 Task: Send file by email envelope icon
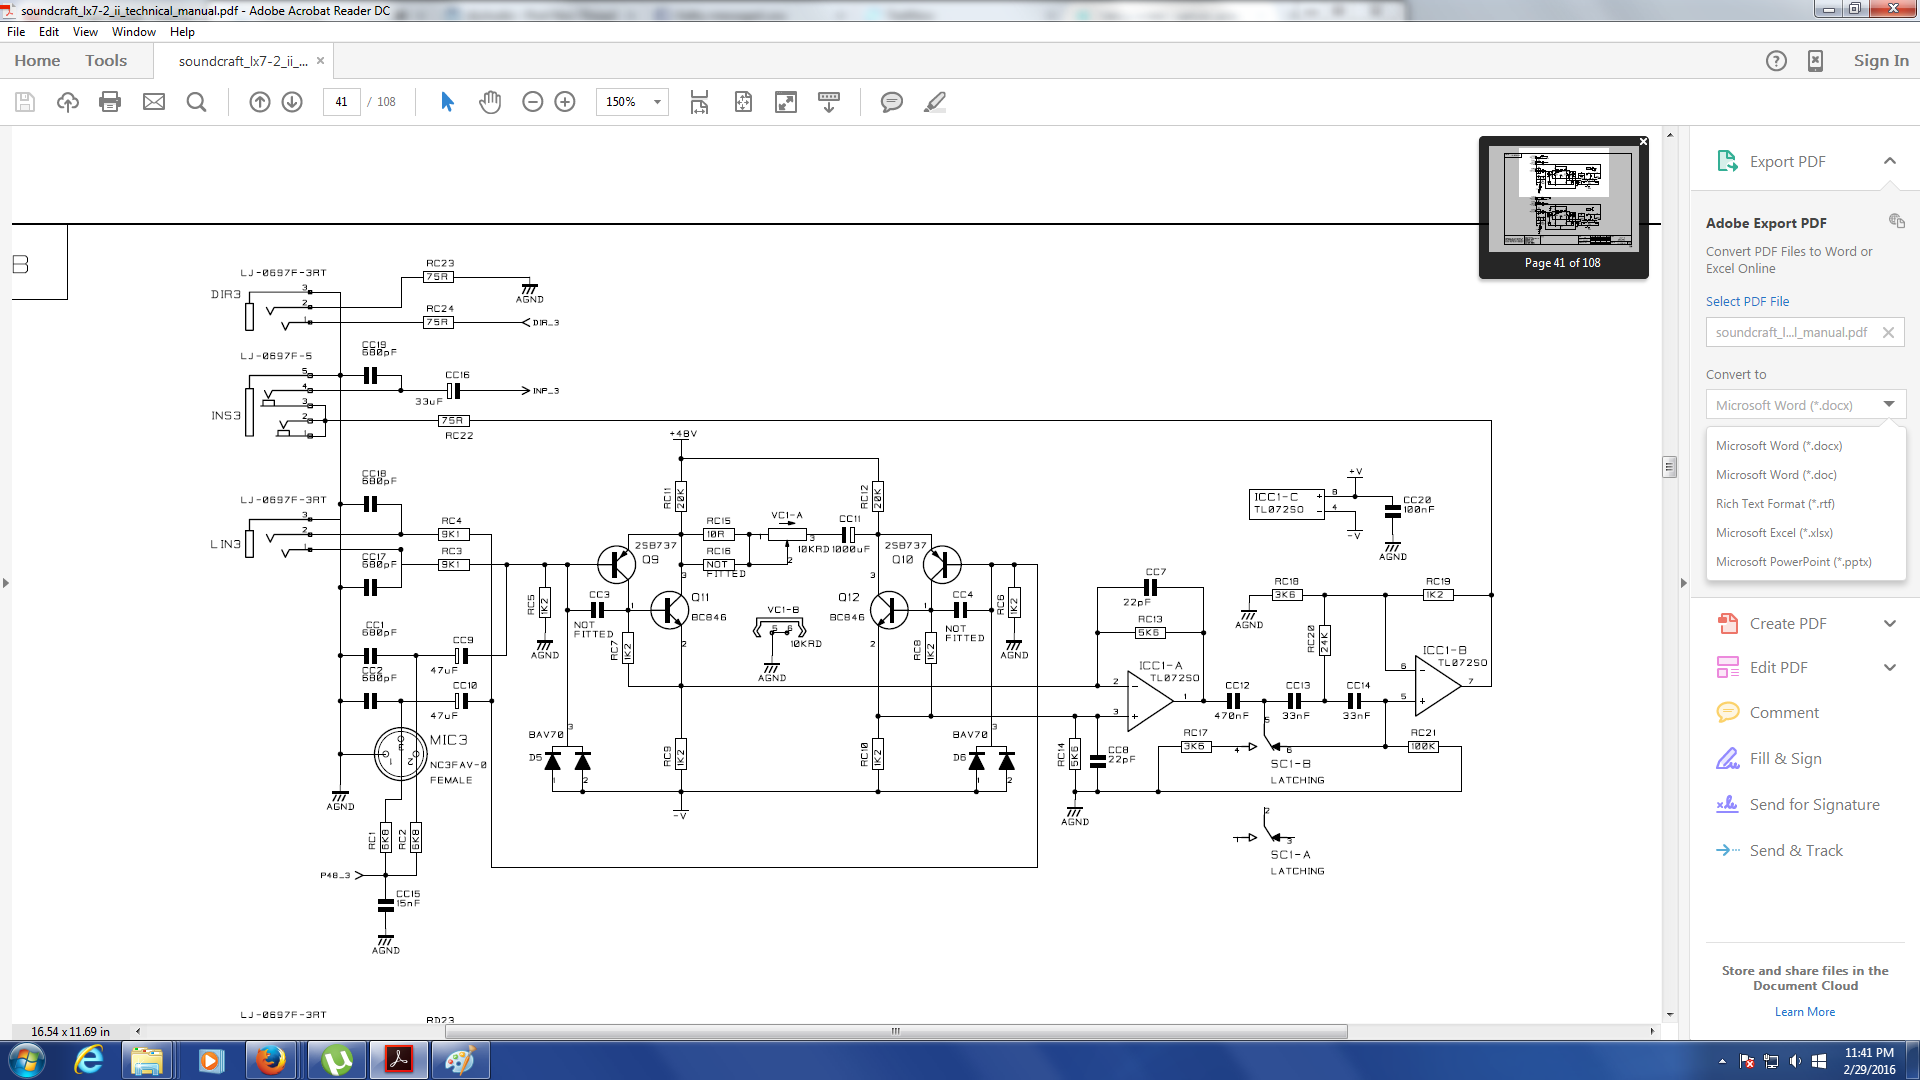(154, 102)
